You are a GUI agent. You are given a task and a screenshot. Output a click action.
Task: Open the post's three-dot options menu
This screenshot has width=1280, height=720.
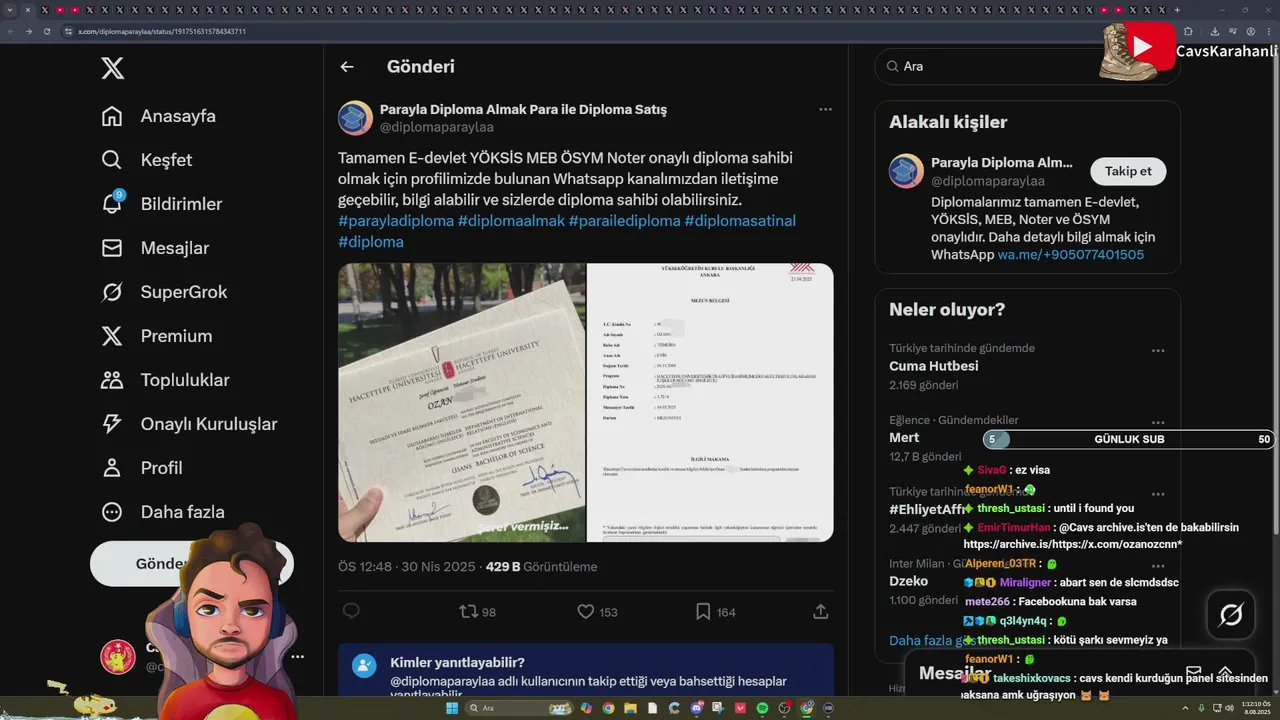[x=825, y=109]
